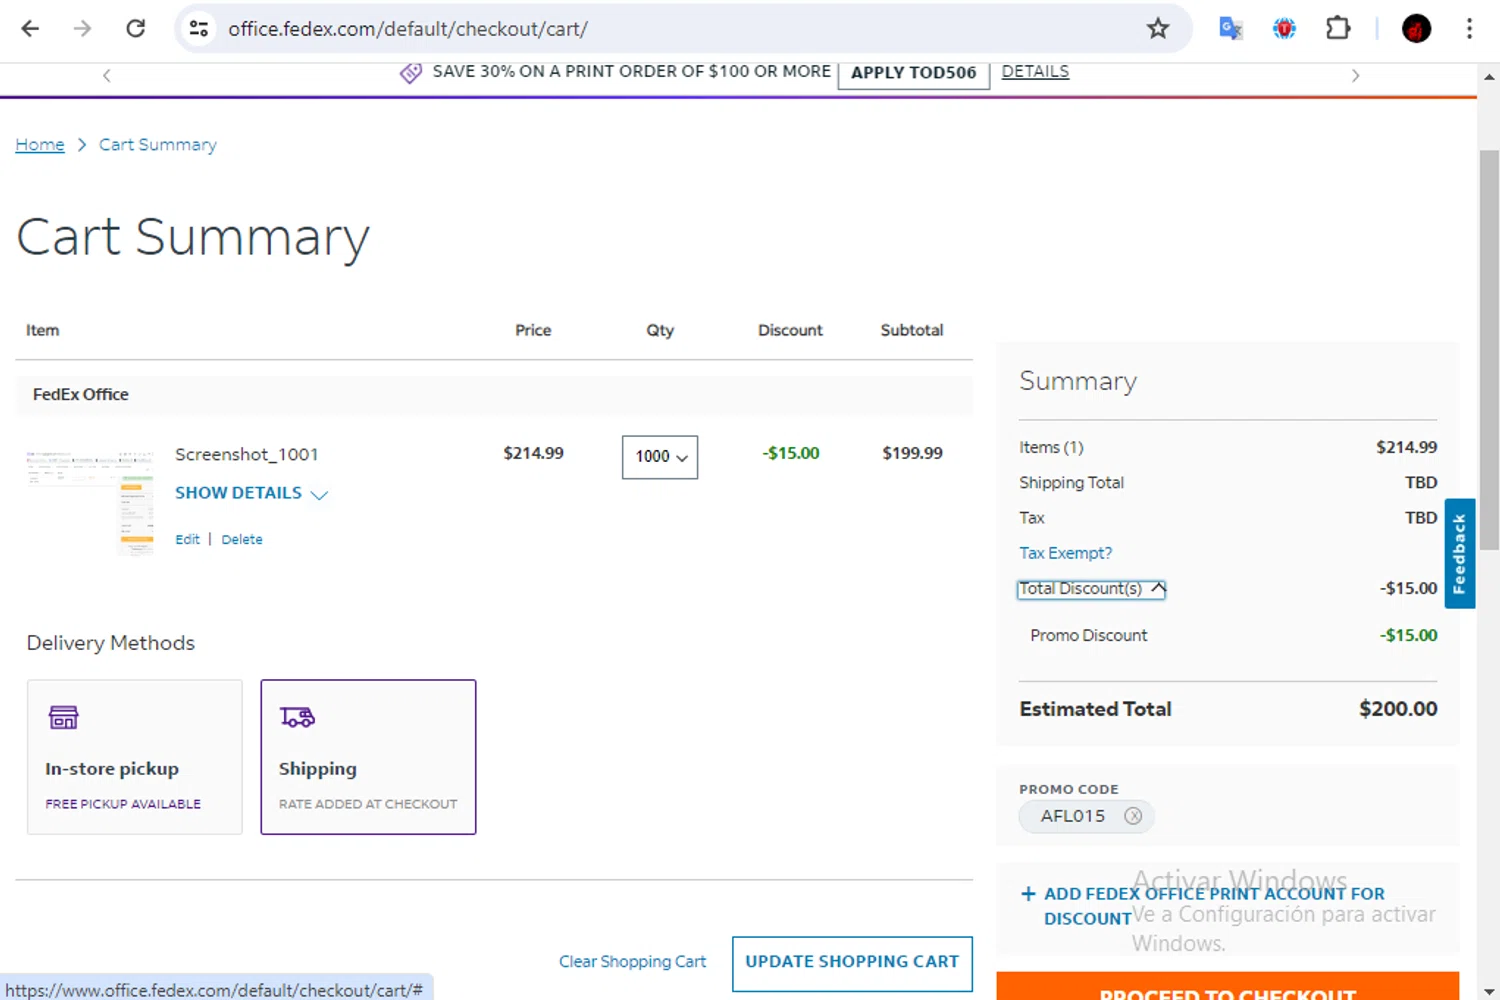Expand SHOW DETAILS for Screenshot_1001

point(251,493)
